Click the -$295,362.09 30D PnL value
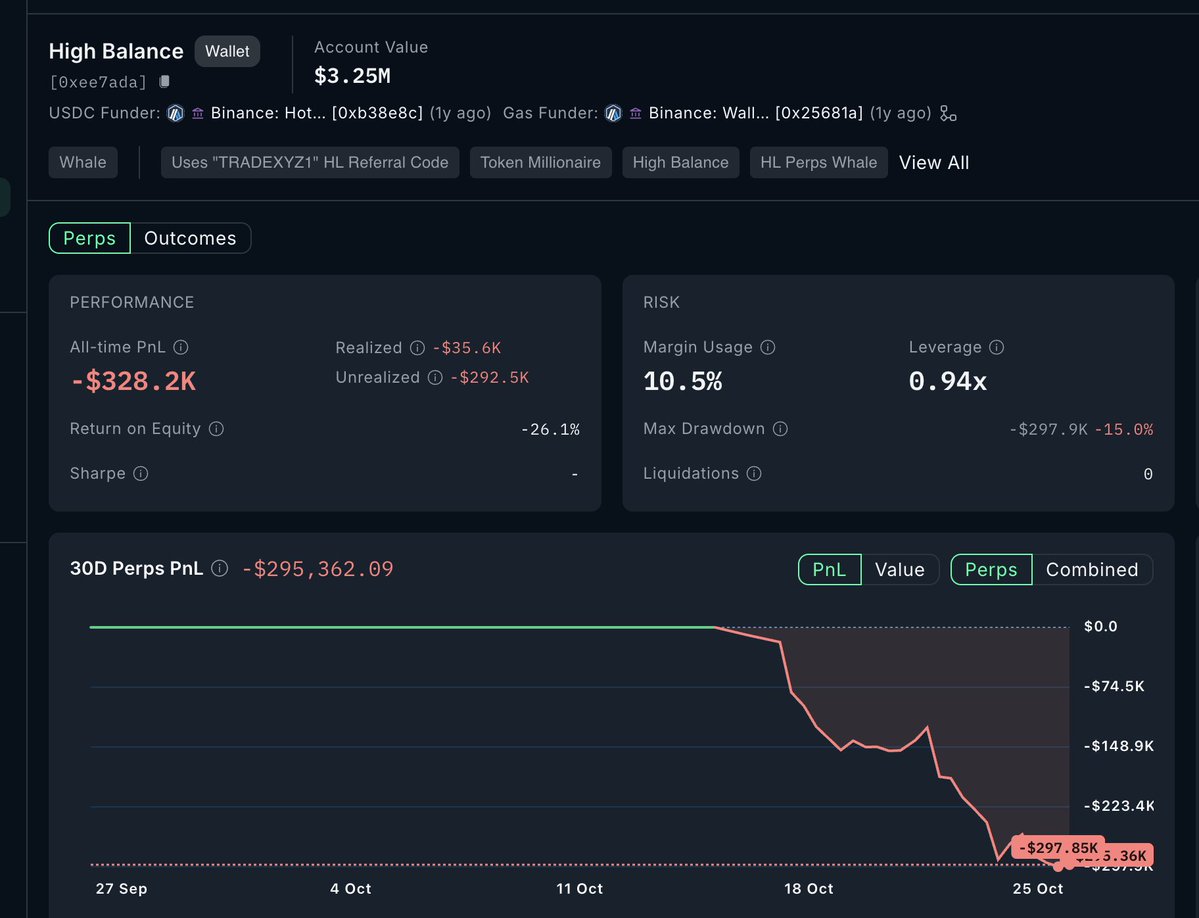This screenshot has width=1199, height=918. (317, 569)
